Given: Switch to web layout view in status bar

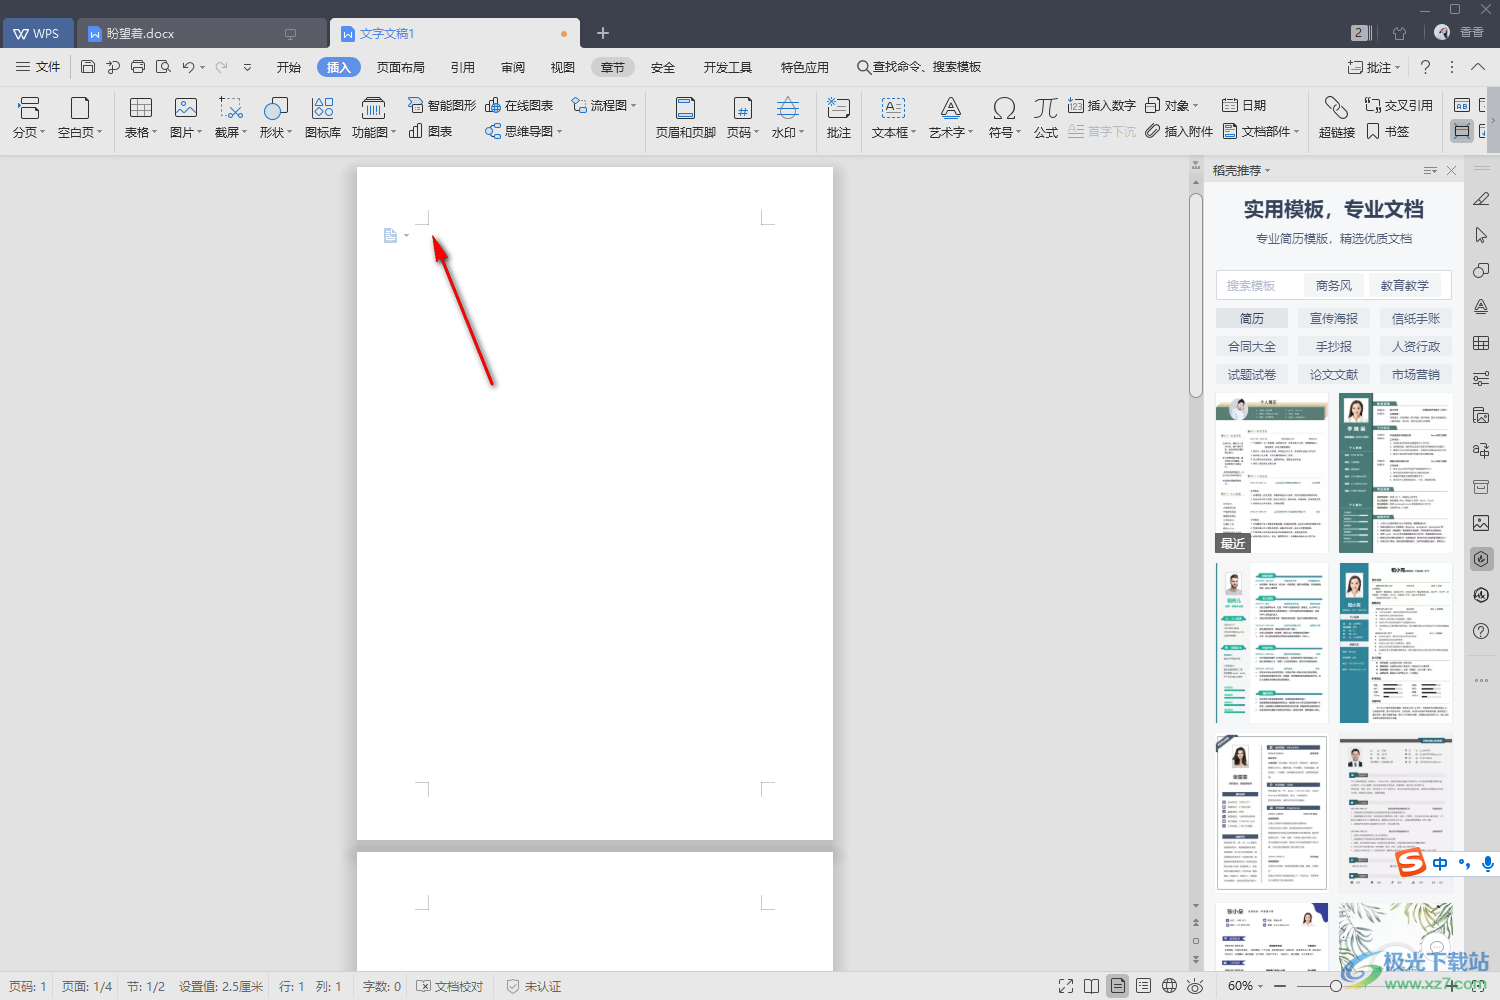Looking at the screenshot, I should click(1169, 986).
